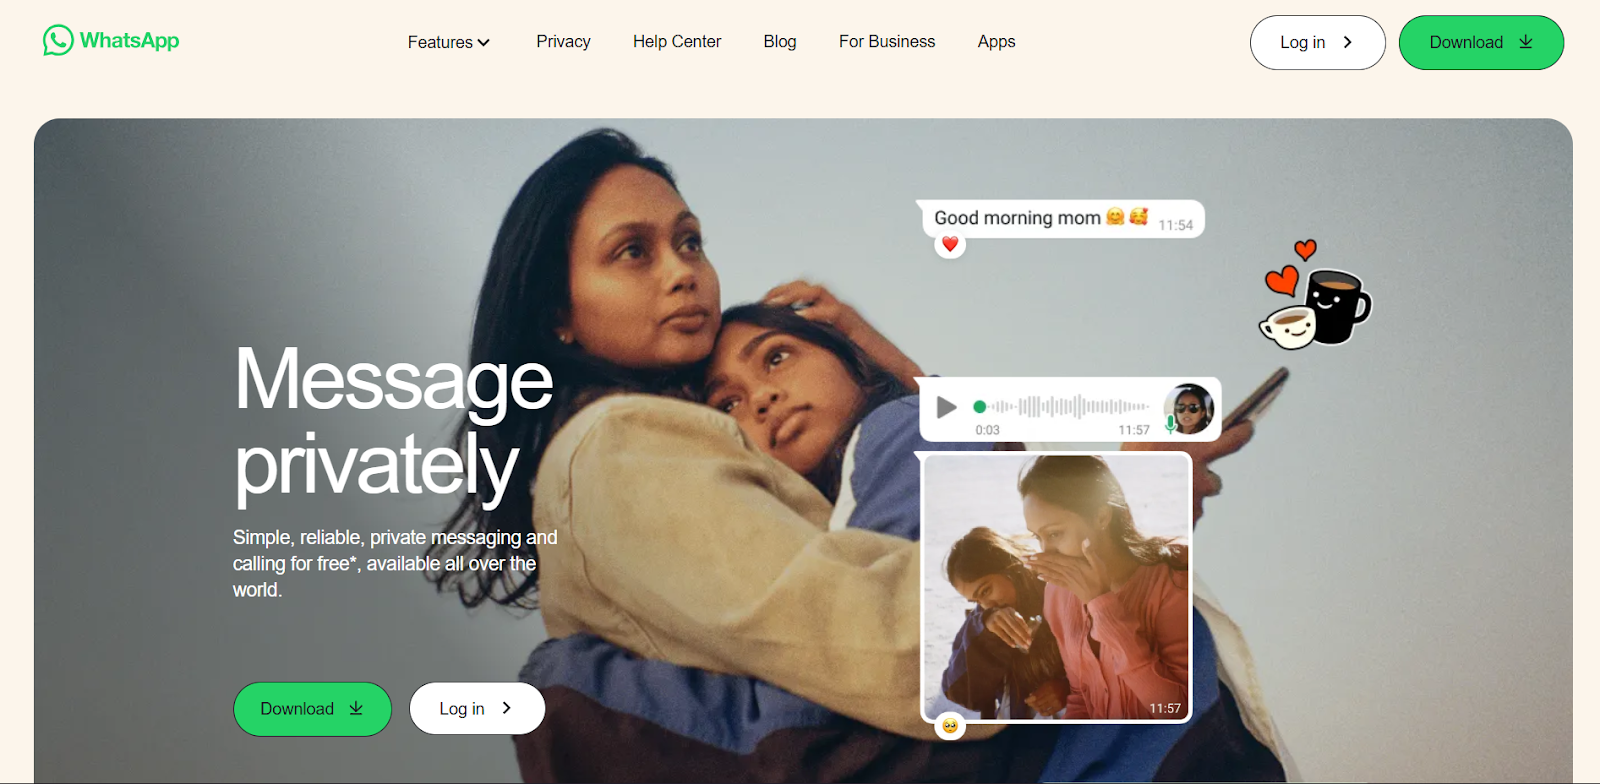The height and width of the screenshot is (784, 1600).
Task: Click the heart reaction under the message
Action: tap(950, 244)
